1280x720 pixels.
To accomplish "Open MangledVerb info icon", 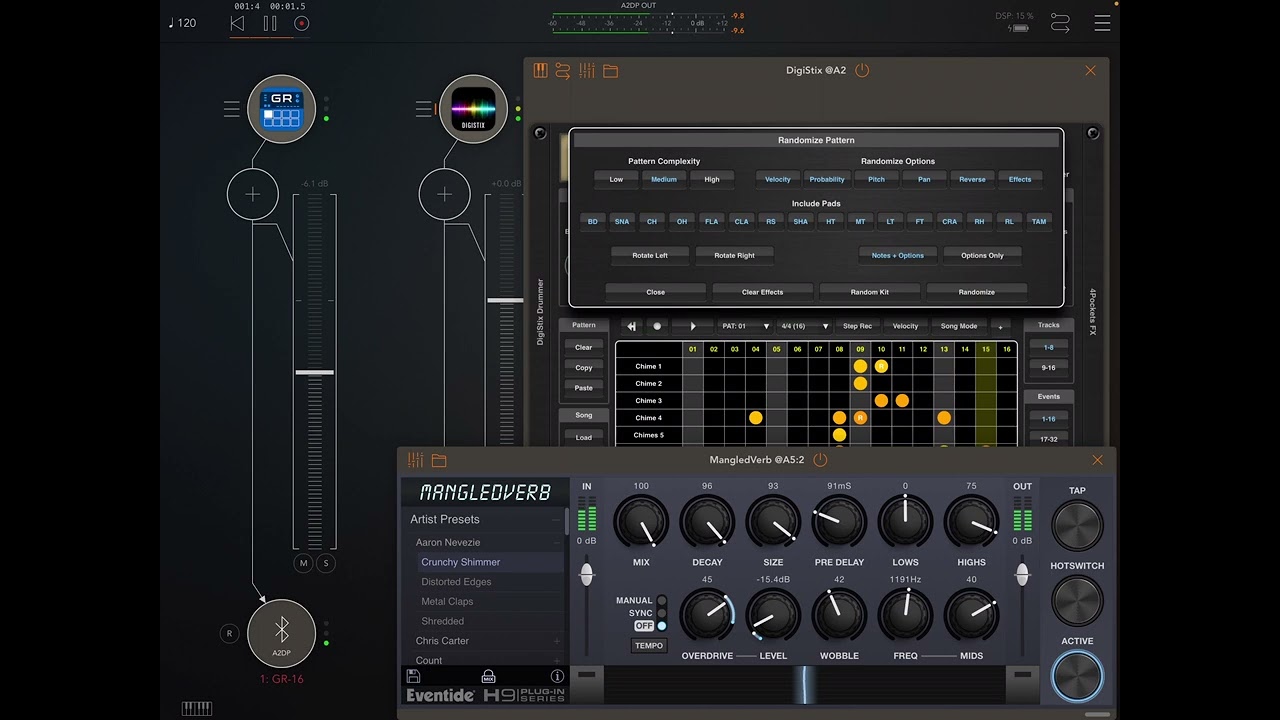I will coord(558,676).
